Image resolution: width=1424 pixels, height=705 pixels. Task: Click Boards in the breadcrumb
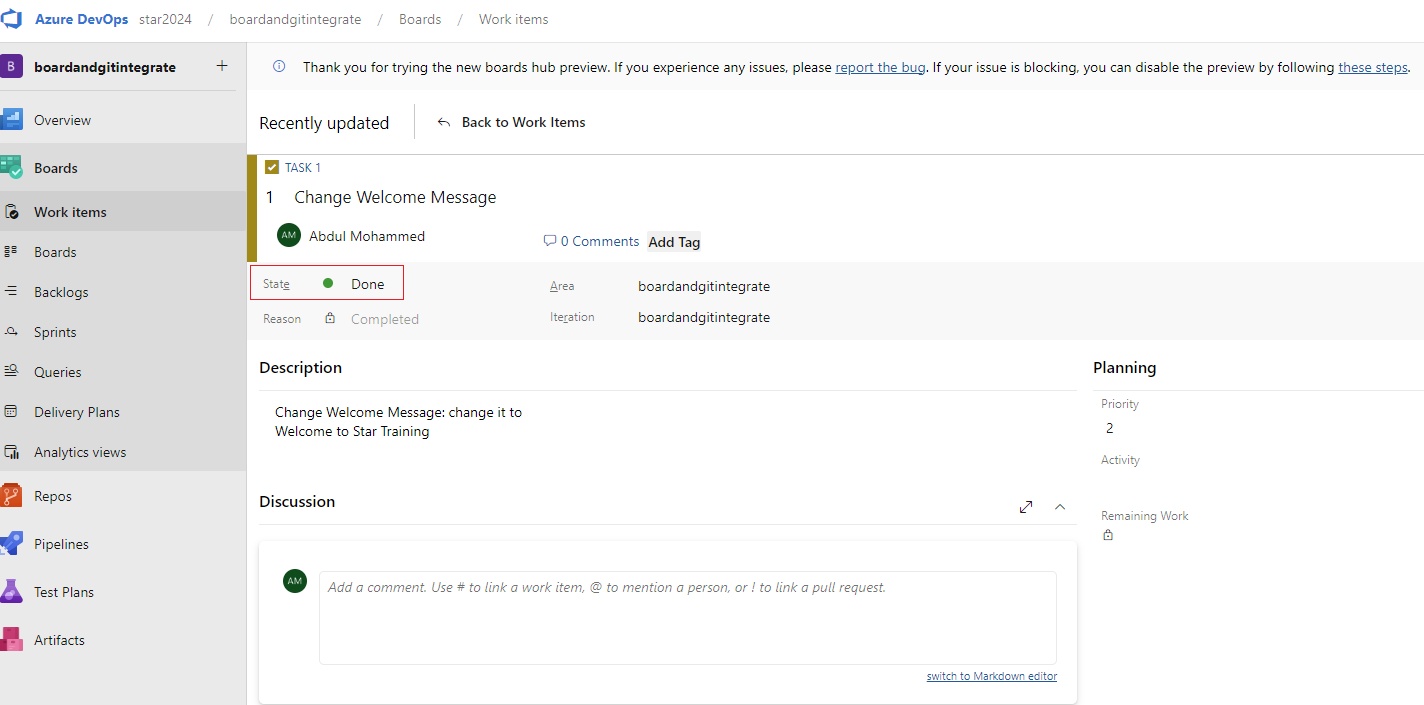420,19
